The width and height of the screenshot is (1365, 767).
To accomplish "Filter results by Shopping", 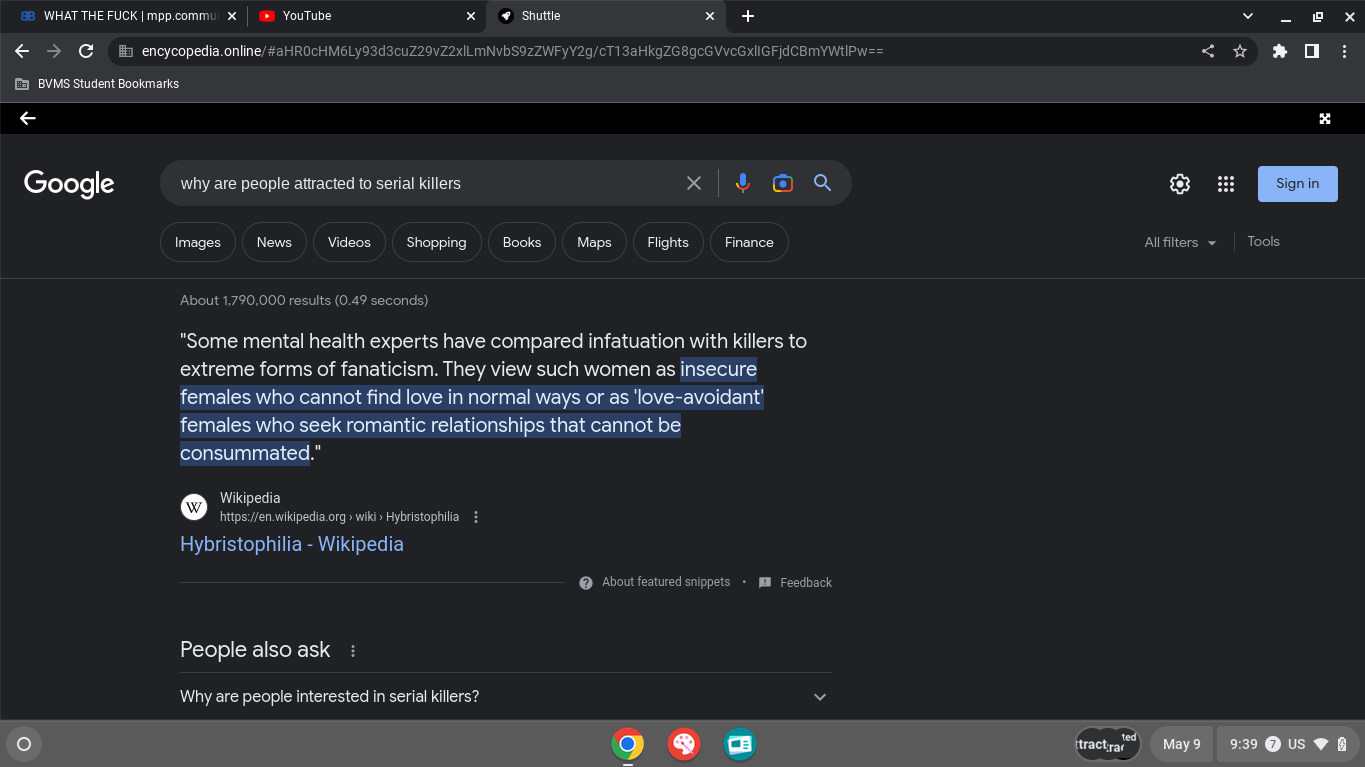I will (436, 242).
